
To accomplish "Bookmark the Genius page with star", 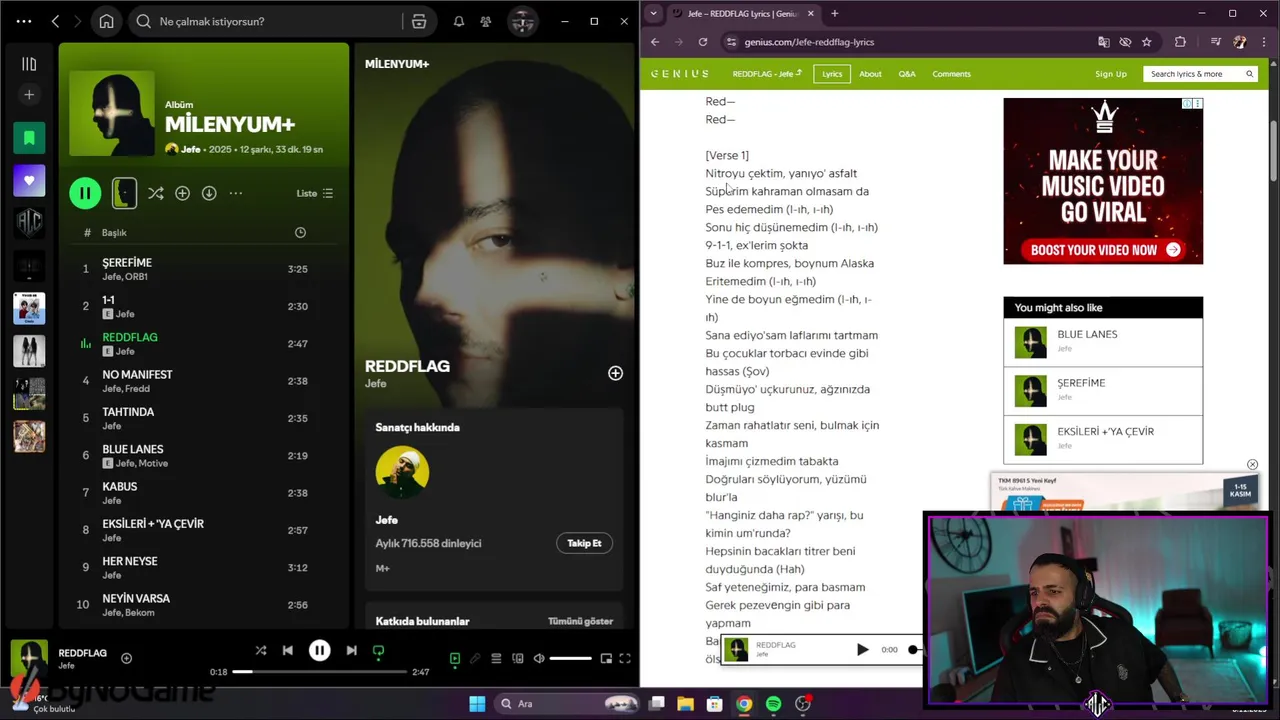I will (1147, 42).
